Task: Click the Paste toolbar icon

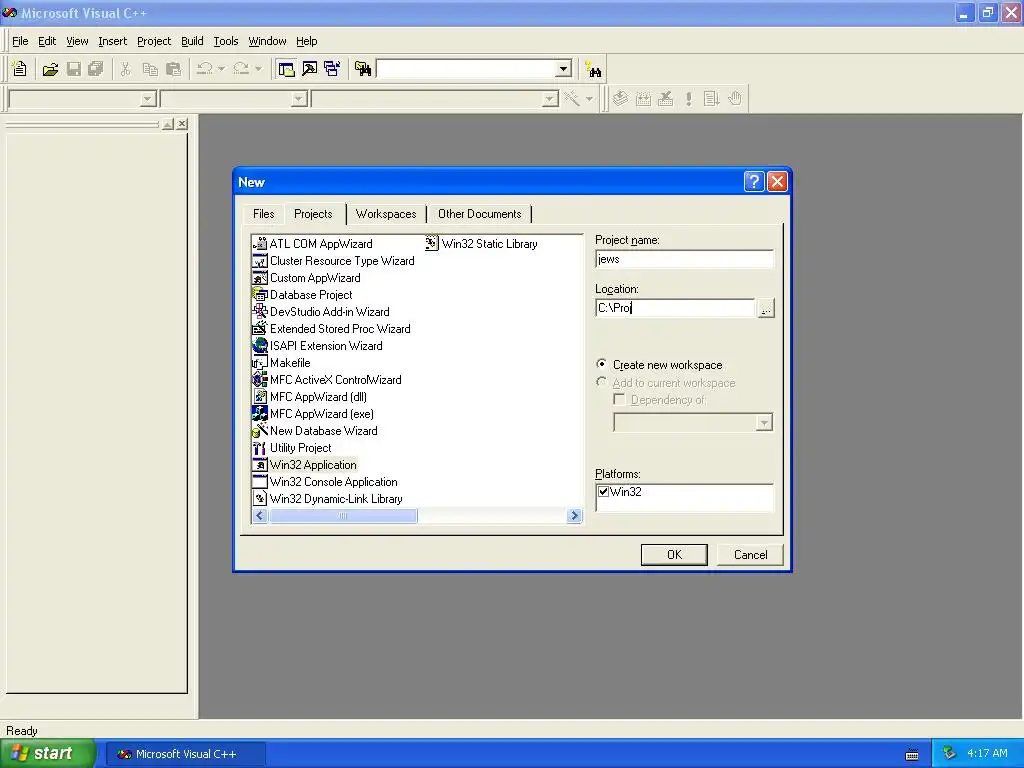Action: pos(173,69)
